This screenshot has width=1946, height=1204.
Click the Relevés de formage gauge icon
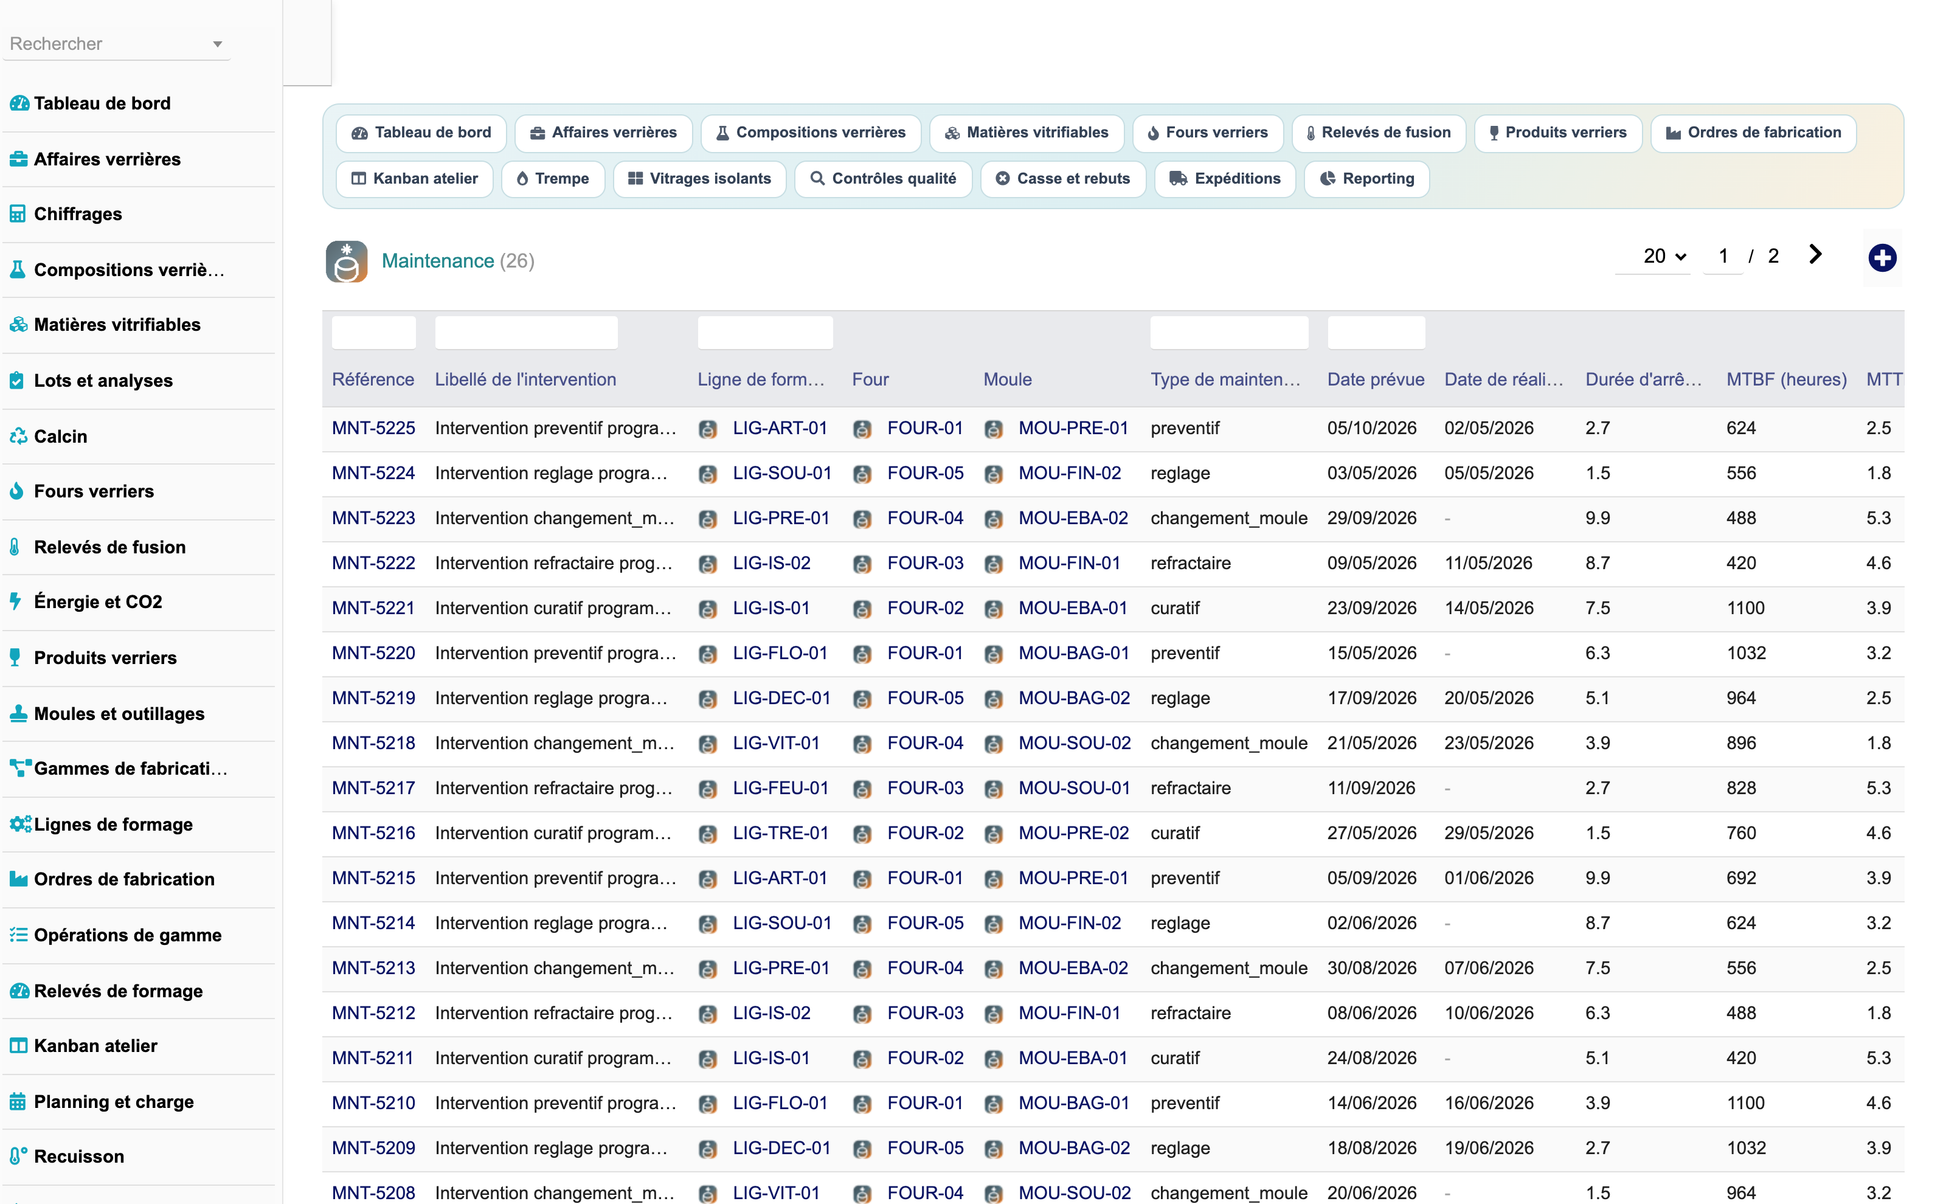point(18,991)
